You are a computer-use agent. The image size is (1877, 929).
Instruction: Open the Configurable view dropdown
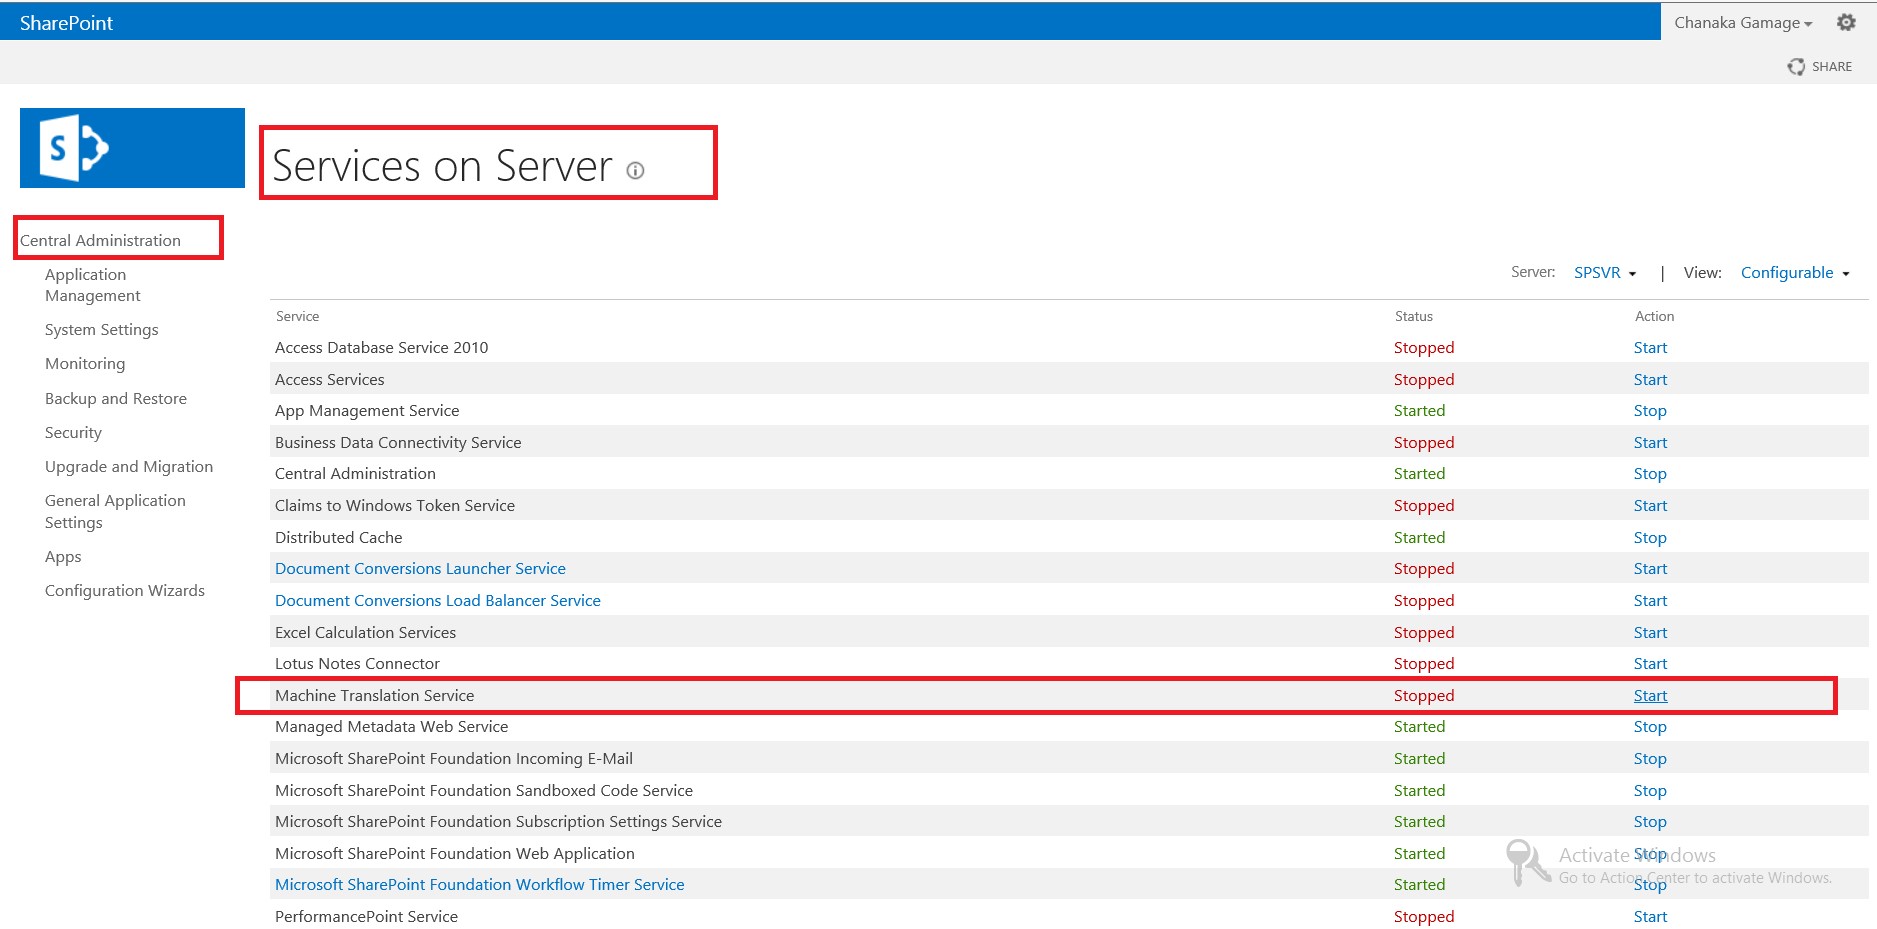pyautogui.click(x=1795, y=272)
